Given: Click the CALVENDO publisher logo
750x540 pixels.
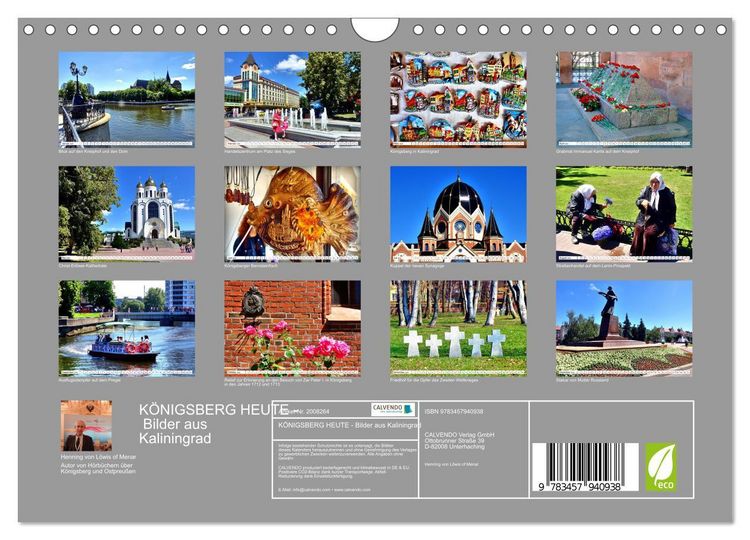Looking at the screenshot, I should (393, 409).
